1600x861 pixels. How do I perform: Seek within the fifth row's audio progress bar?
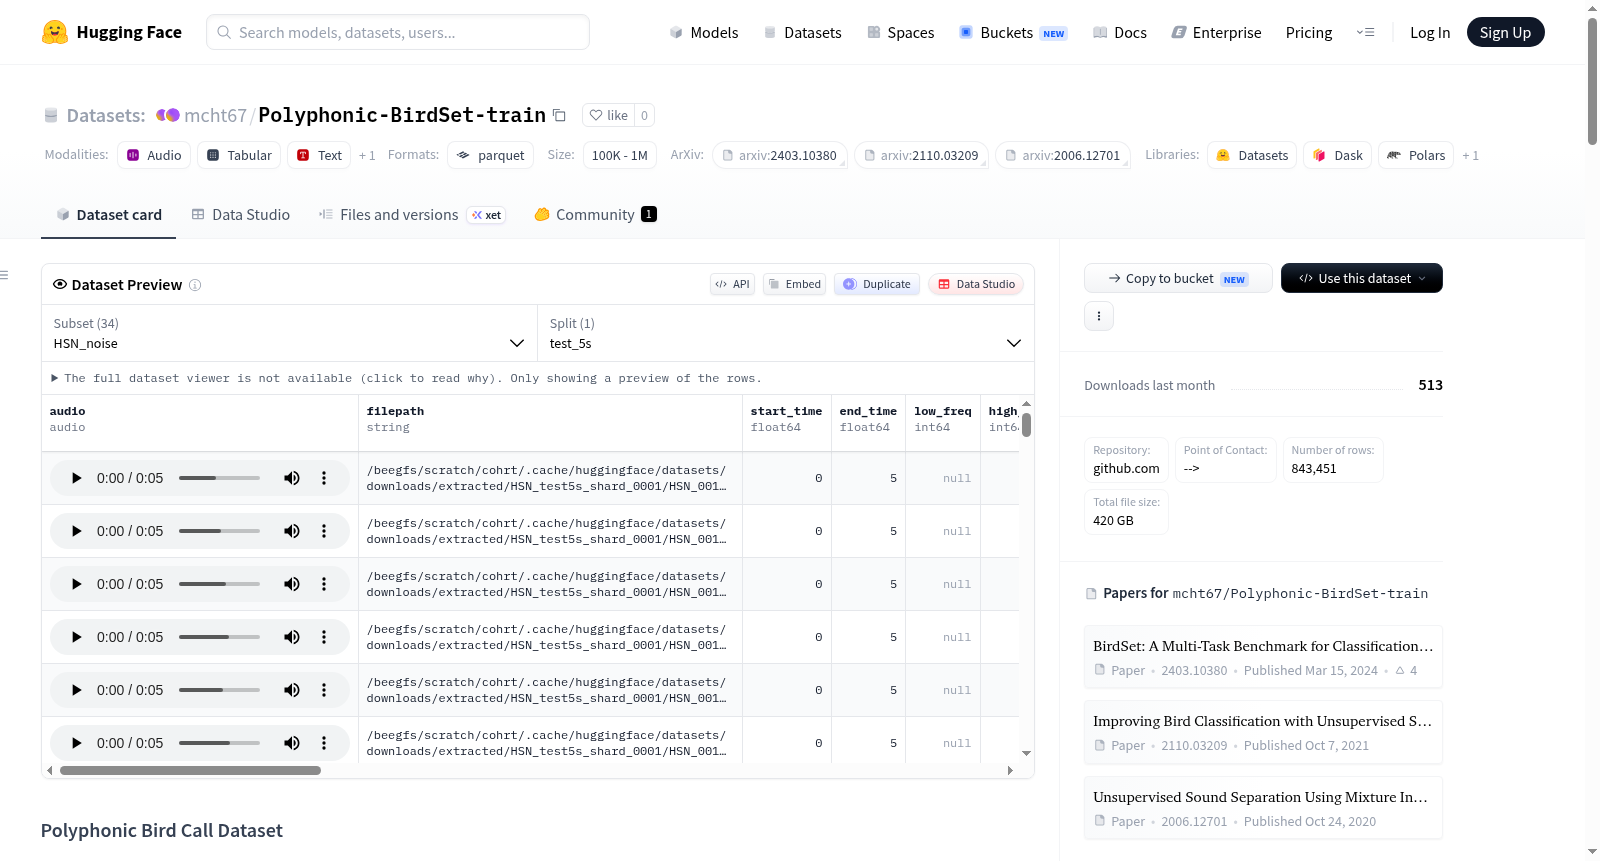[x=219, y=690]
